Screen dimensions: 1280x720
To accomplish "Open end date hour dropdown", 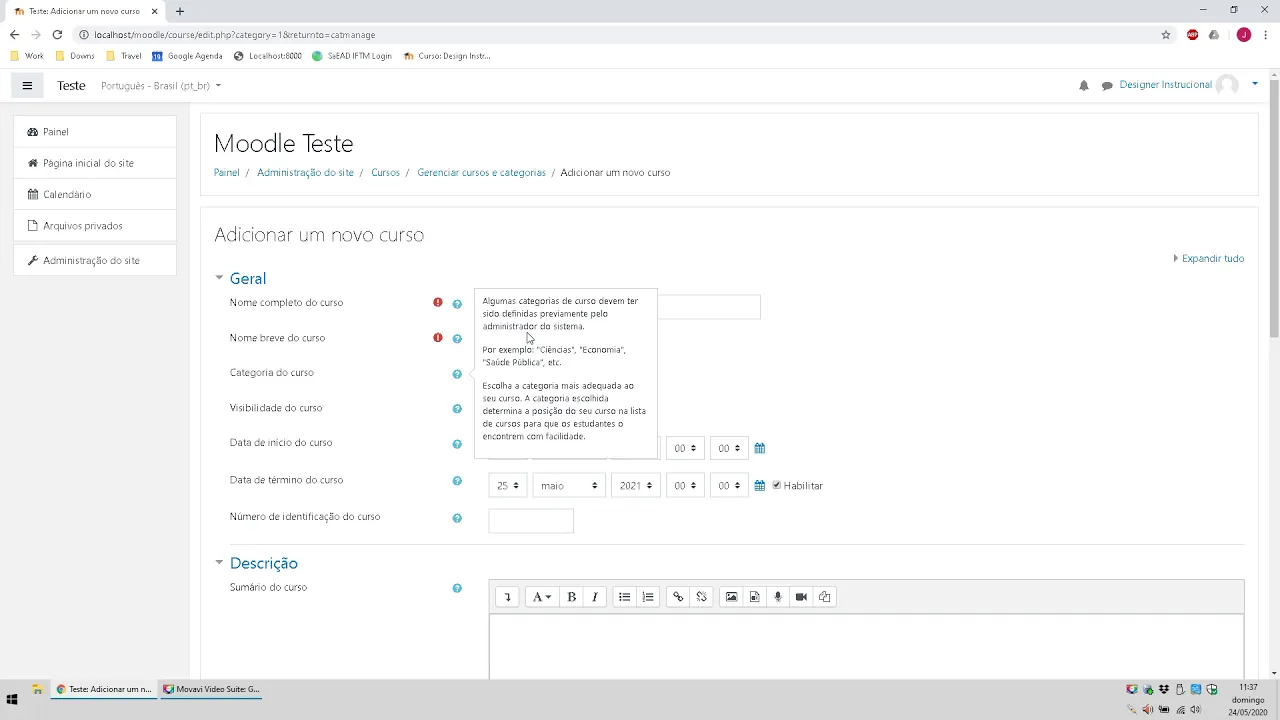I will (685, 485).
